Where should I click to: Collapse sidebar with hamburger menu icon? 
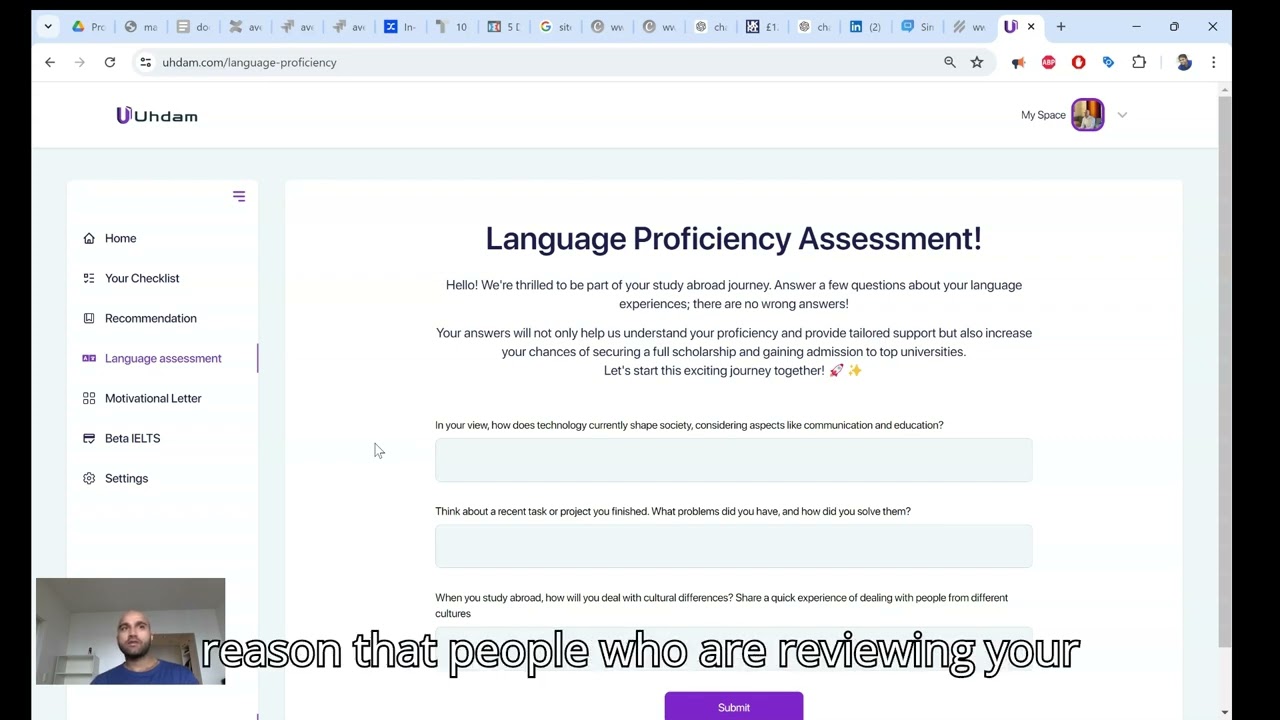239,196
